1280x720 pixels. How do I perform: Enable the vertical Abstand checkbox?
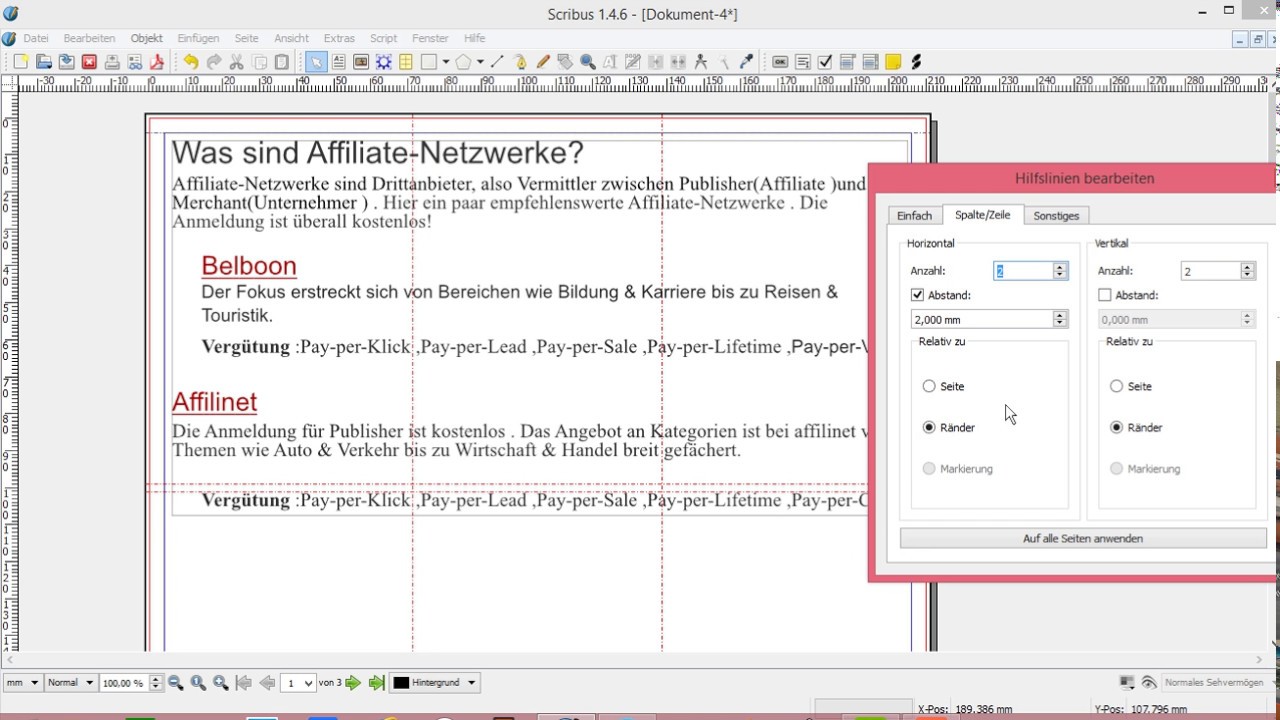(x=1105, y=295)
